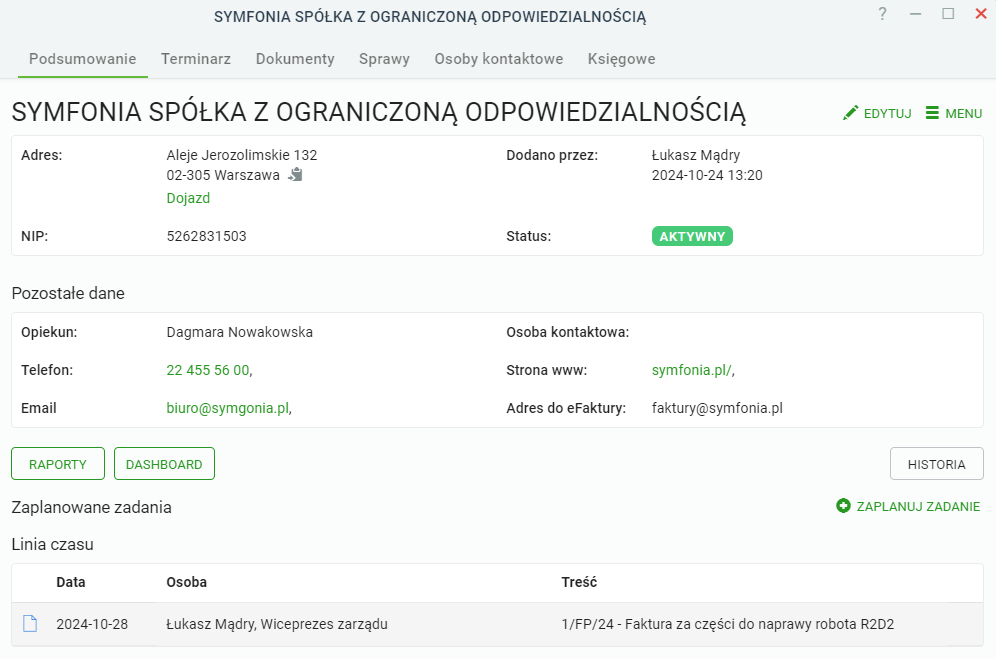Viewport: 996px width, 659px height.
Task: Visit the symfonia.pl/ website link
Action: point(692,370)
